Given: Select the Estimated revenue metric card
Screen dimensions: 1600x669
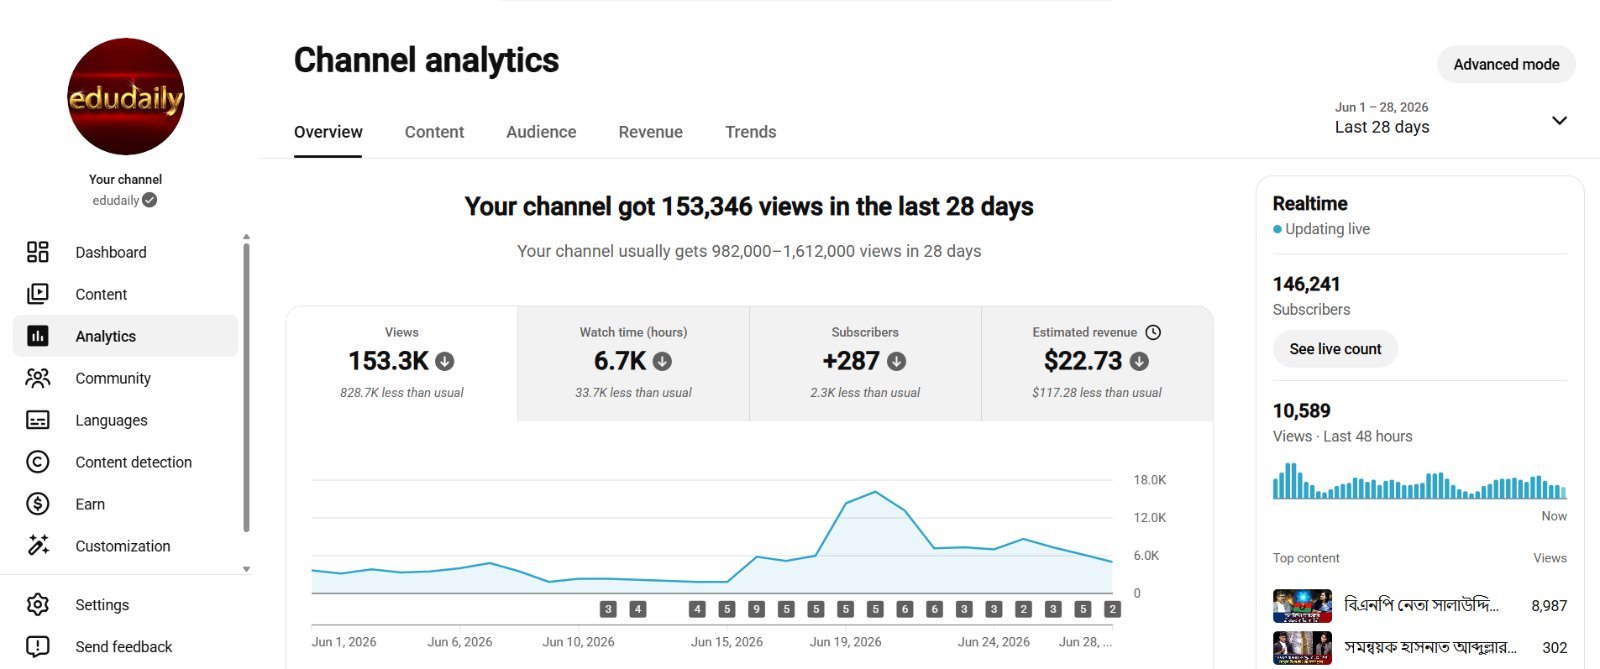Looking at the screenshot, I should 1097,363.
